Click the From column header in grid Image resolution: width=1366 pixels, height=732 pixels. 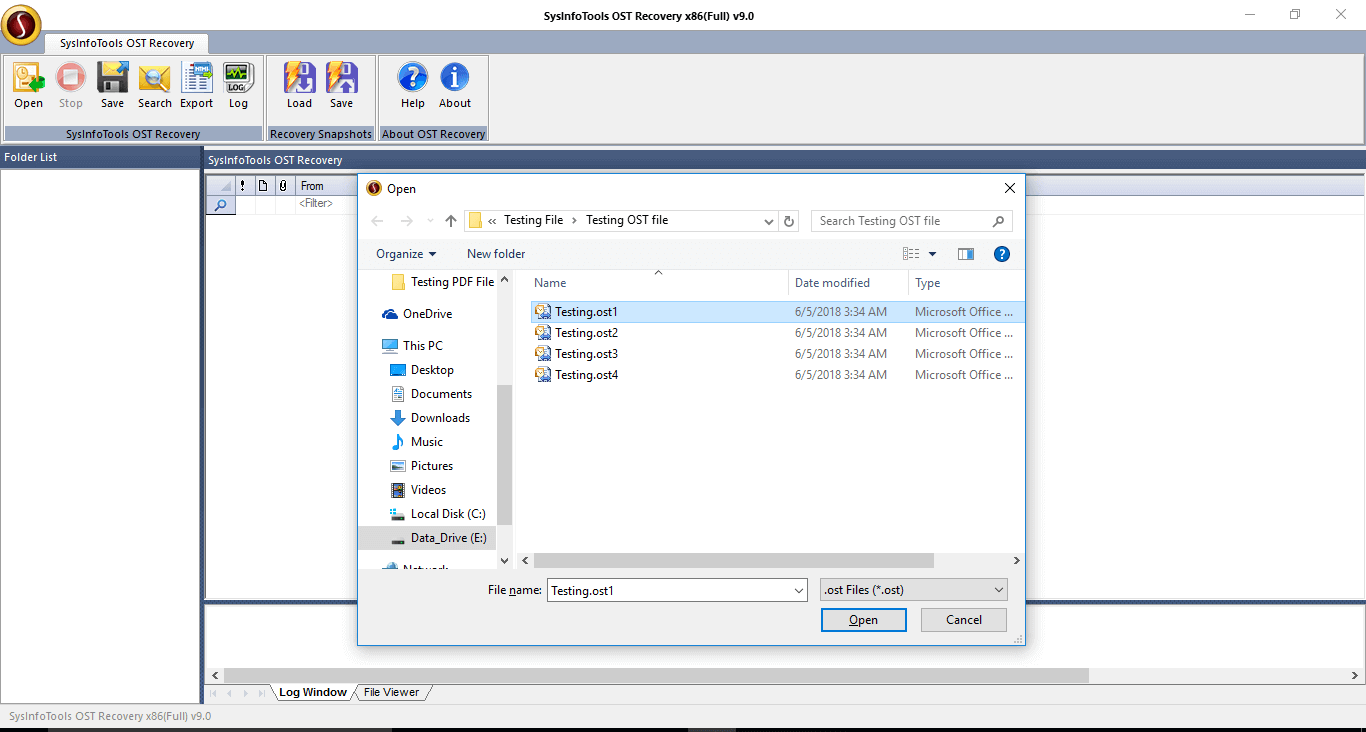coord(327,185)
